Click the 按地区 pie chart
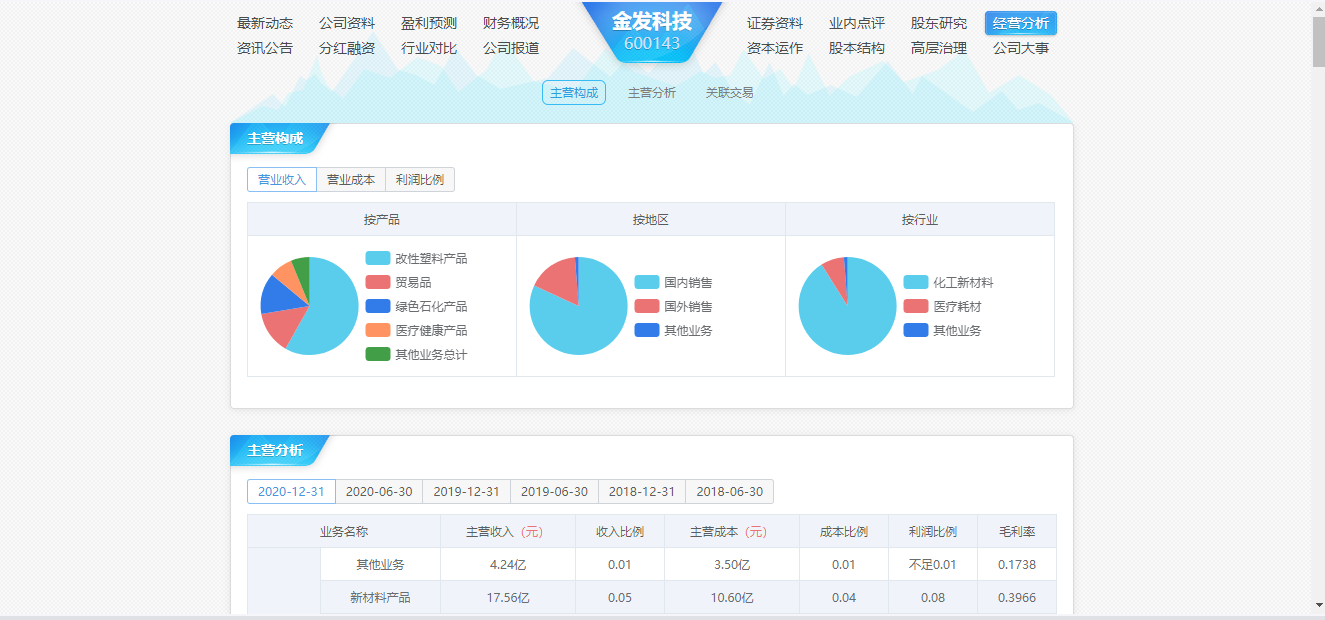Screen dimensions: 1325x620 click(578, 306)
